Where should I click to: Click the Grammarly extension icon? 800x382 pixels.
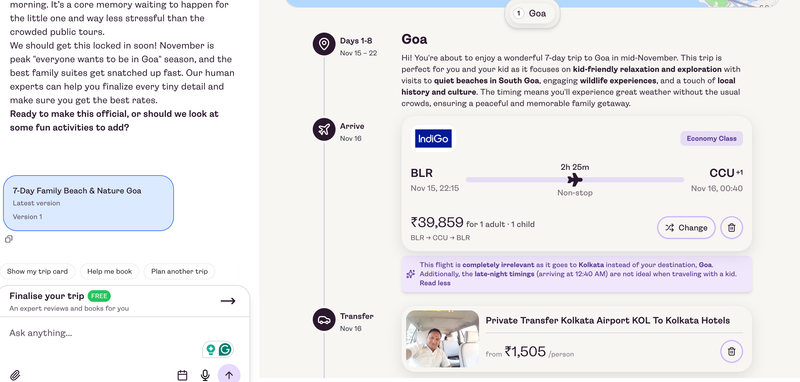pyautogui.click(x=225, y=349)
